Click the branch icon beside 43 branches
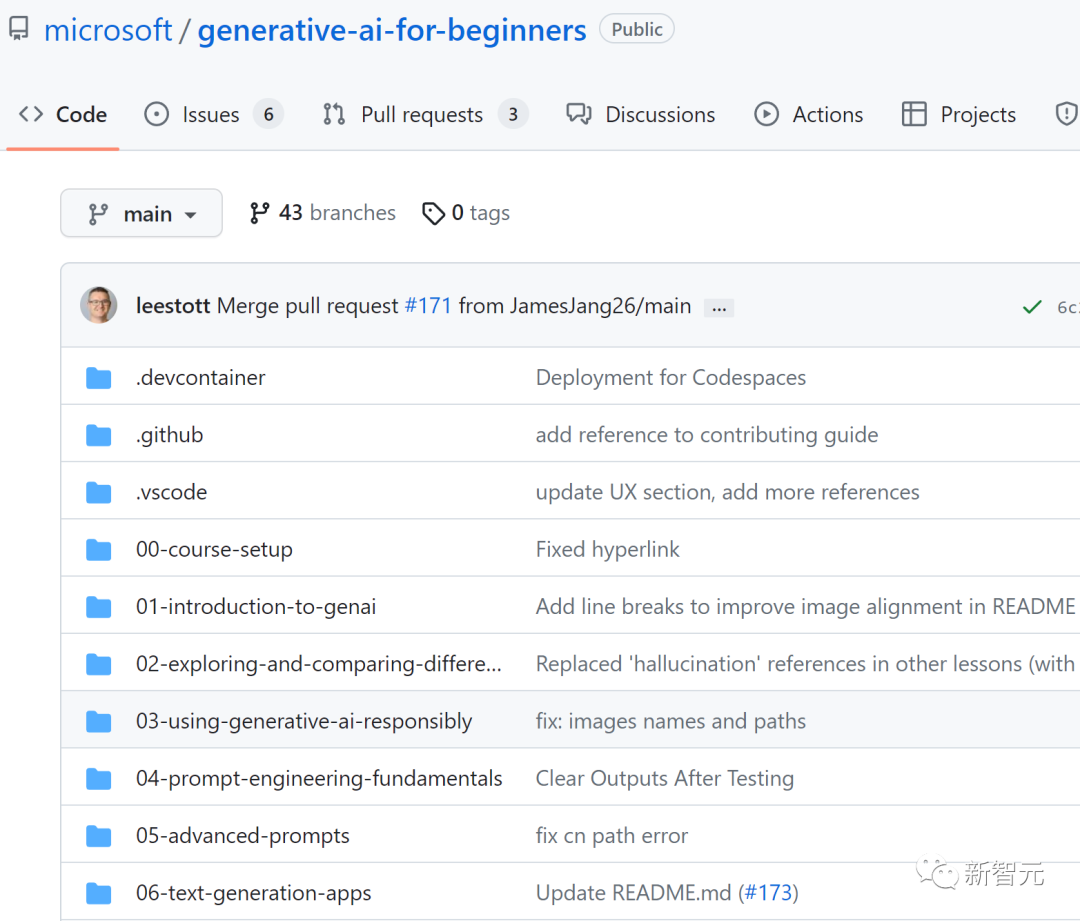Screen dimensions: 1080x921 coord(260,213)
